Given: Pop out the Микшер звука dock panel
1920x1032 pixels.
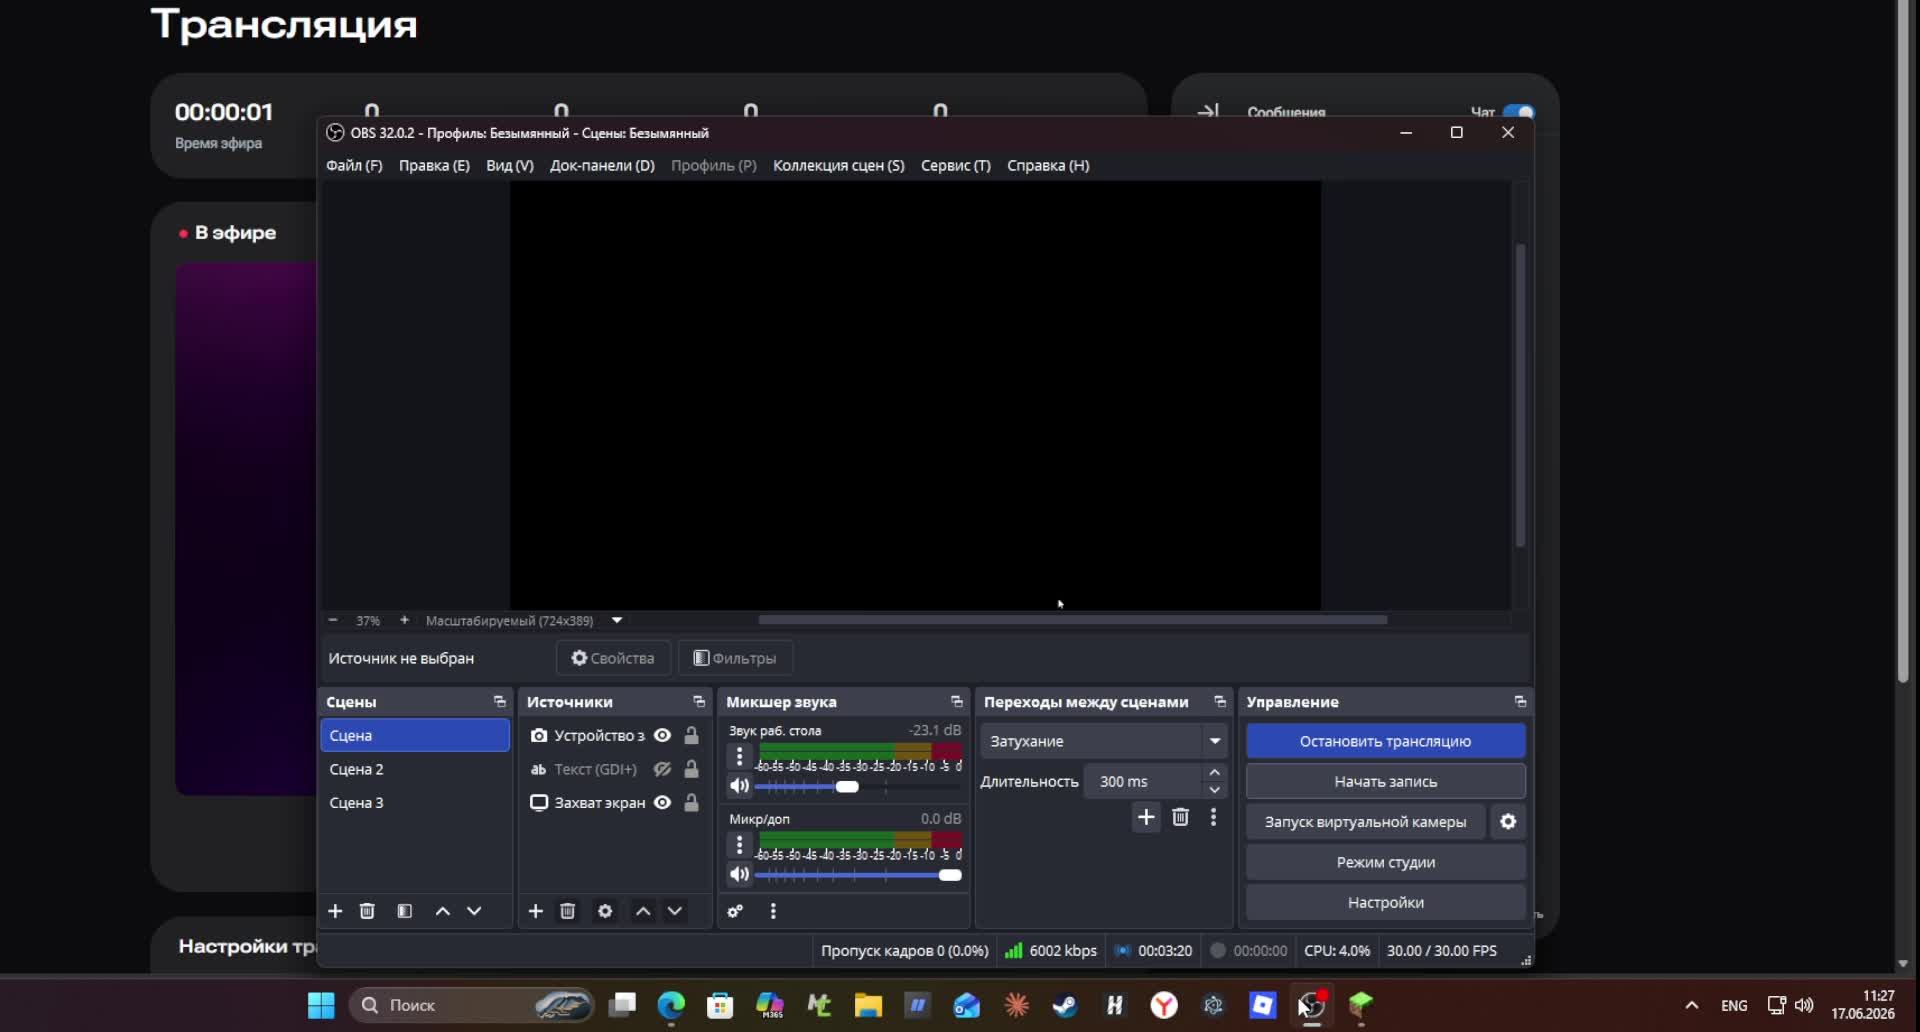Looking at the screenshot, I should [956, 702].
